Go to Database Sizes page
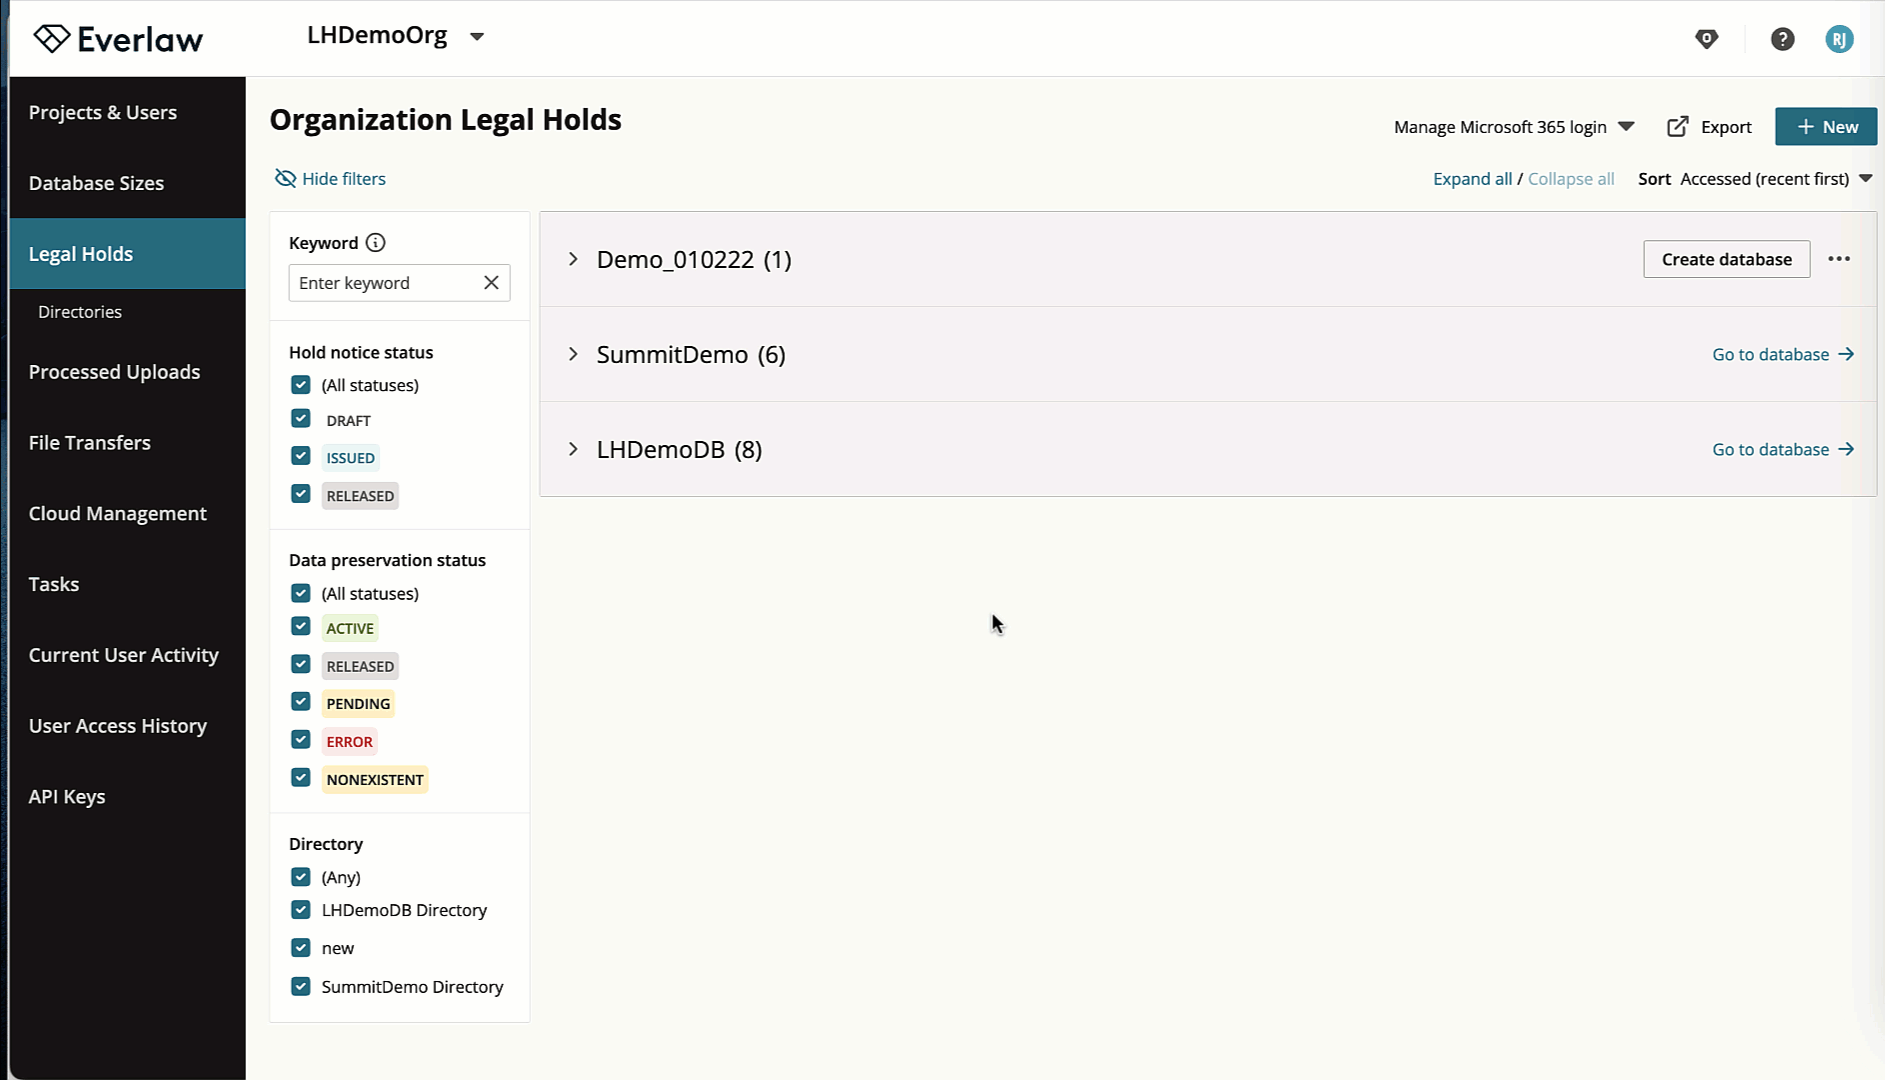 (x=127, y=183)
